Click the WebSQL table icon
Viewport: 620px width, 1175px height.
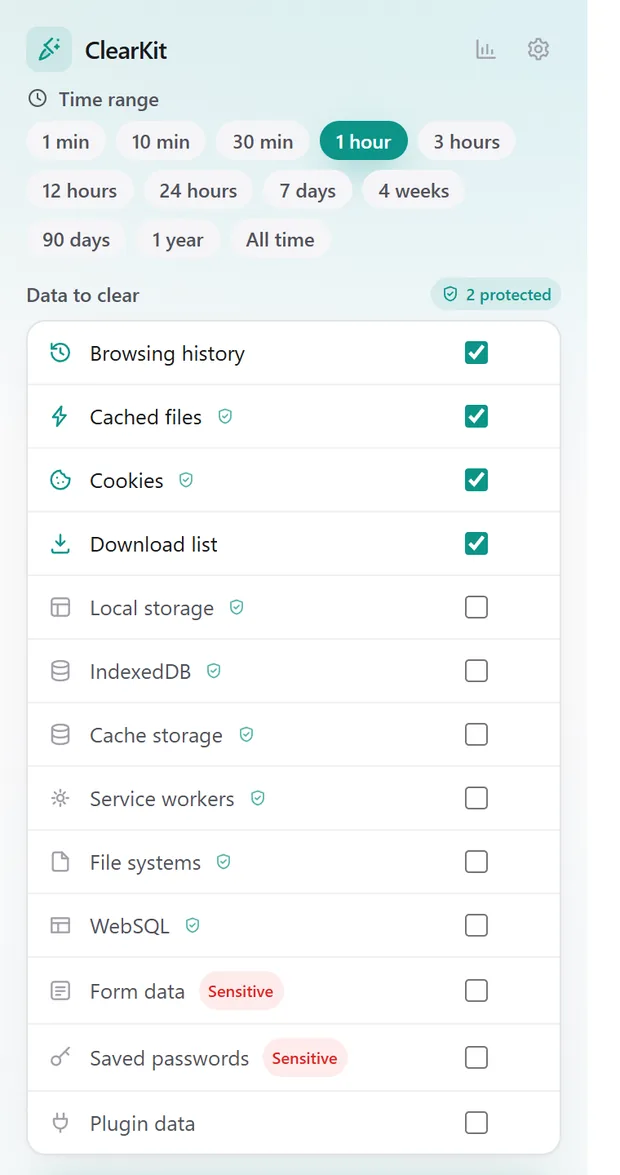pyautogui.click(x=60, y=926)
